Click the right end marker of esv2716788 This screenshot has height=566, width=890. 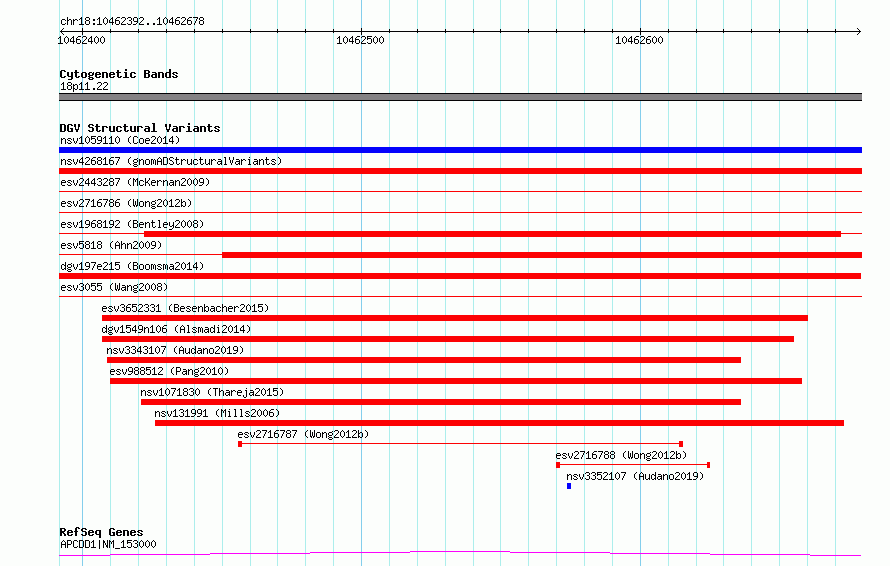[x=708, y=465]
